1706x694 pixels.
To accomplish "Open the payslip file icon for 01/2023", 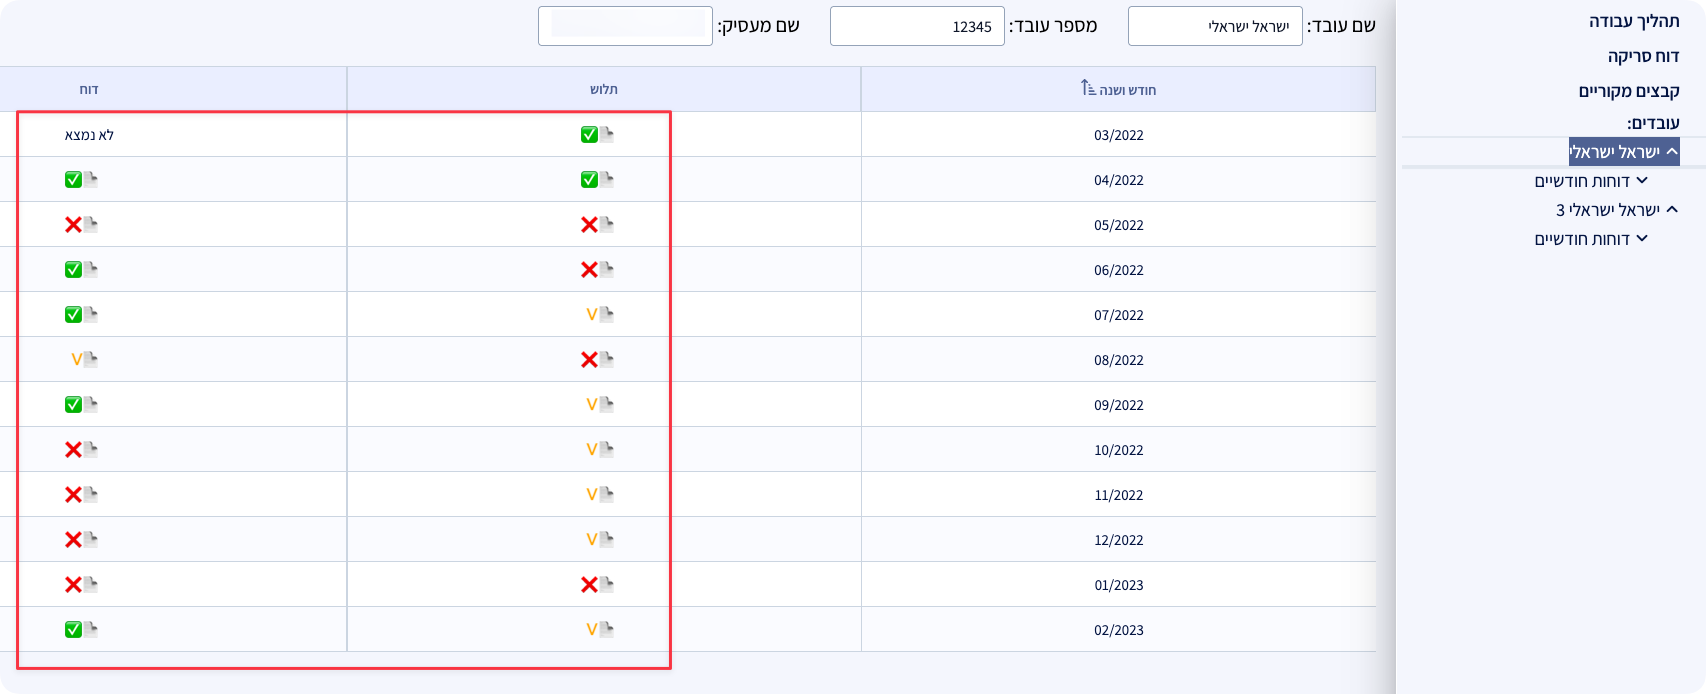I will (x=606, y=585).
